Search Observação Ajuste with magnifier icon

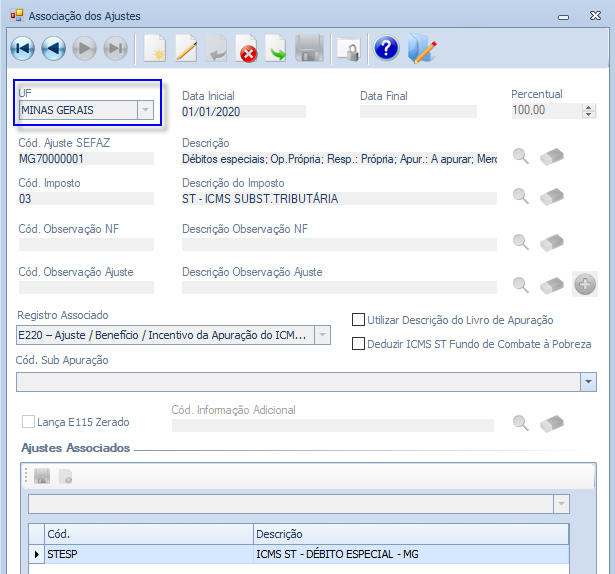(x=521, y=284)
